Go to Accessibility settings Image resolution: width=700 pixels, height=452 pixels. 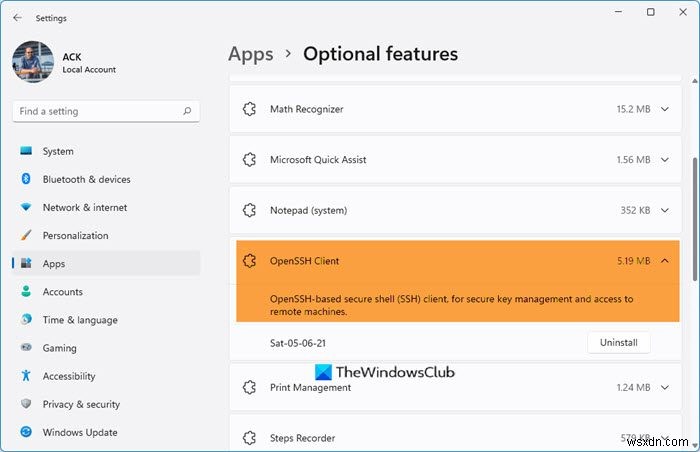(69, 376)
